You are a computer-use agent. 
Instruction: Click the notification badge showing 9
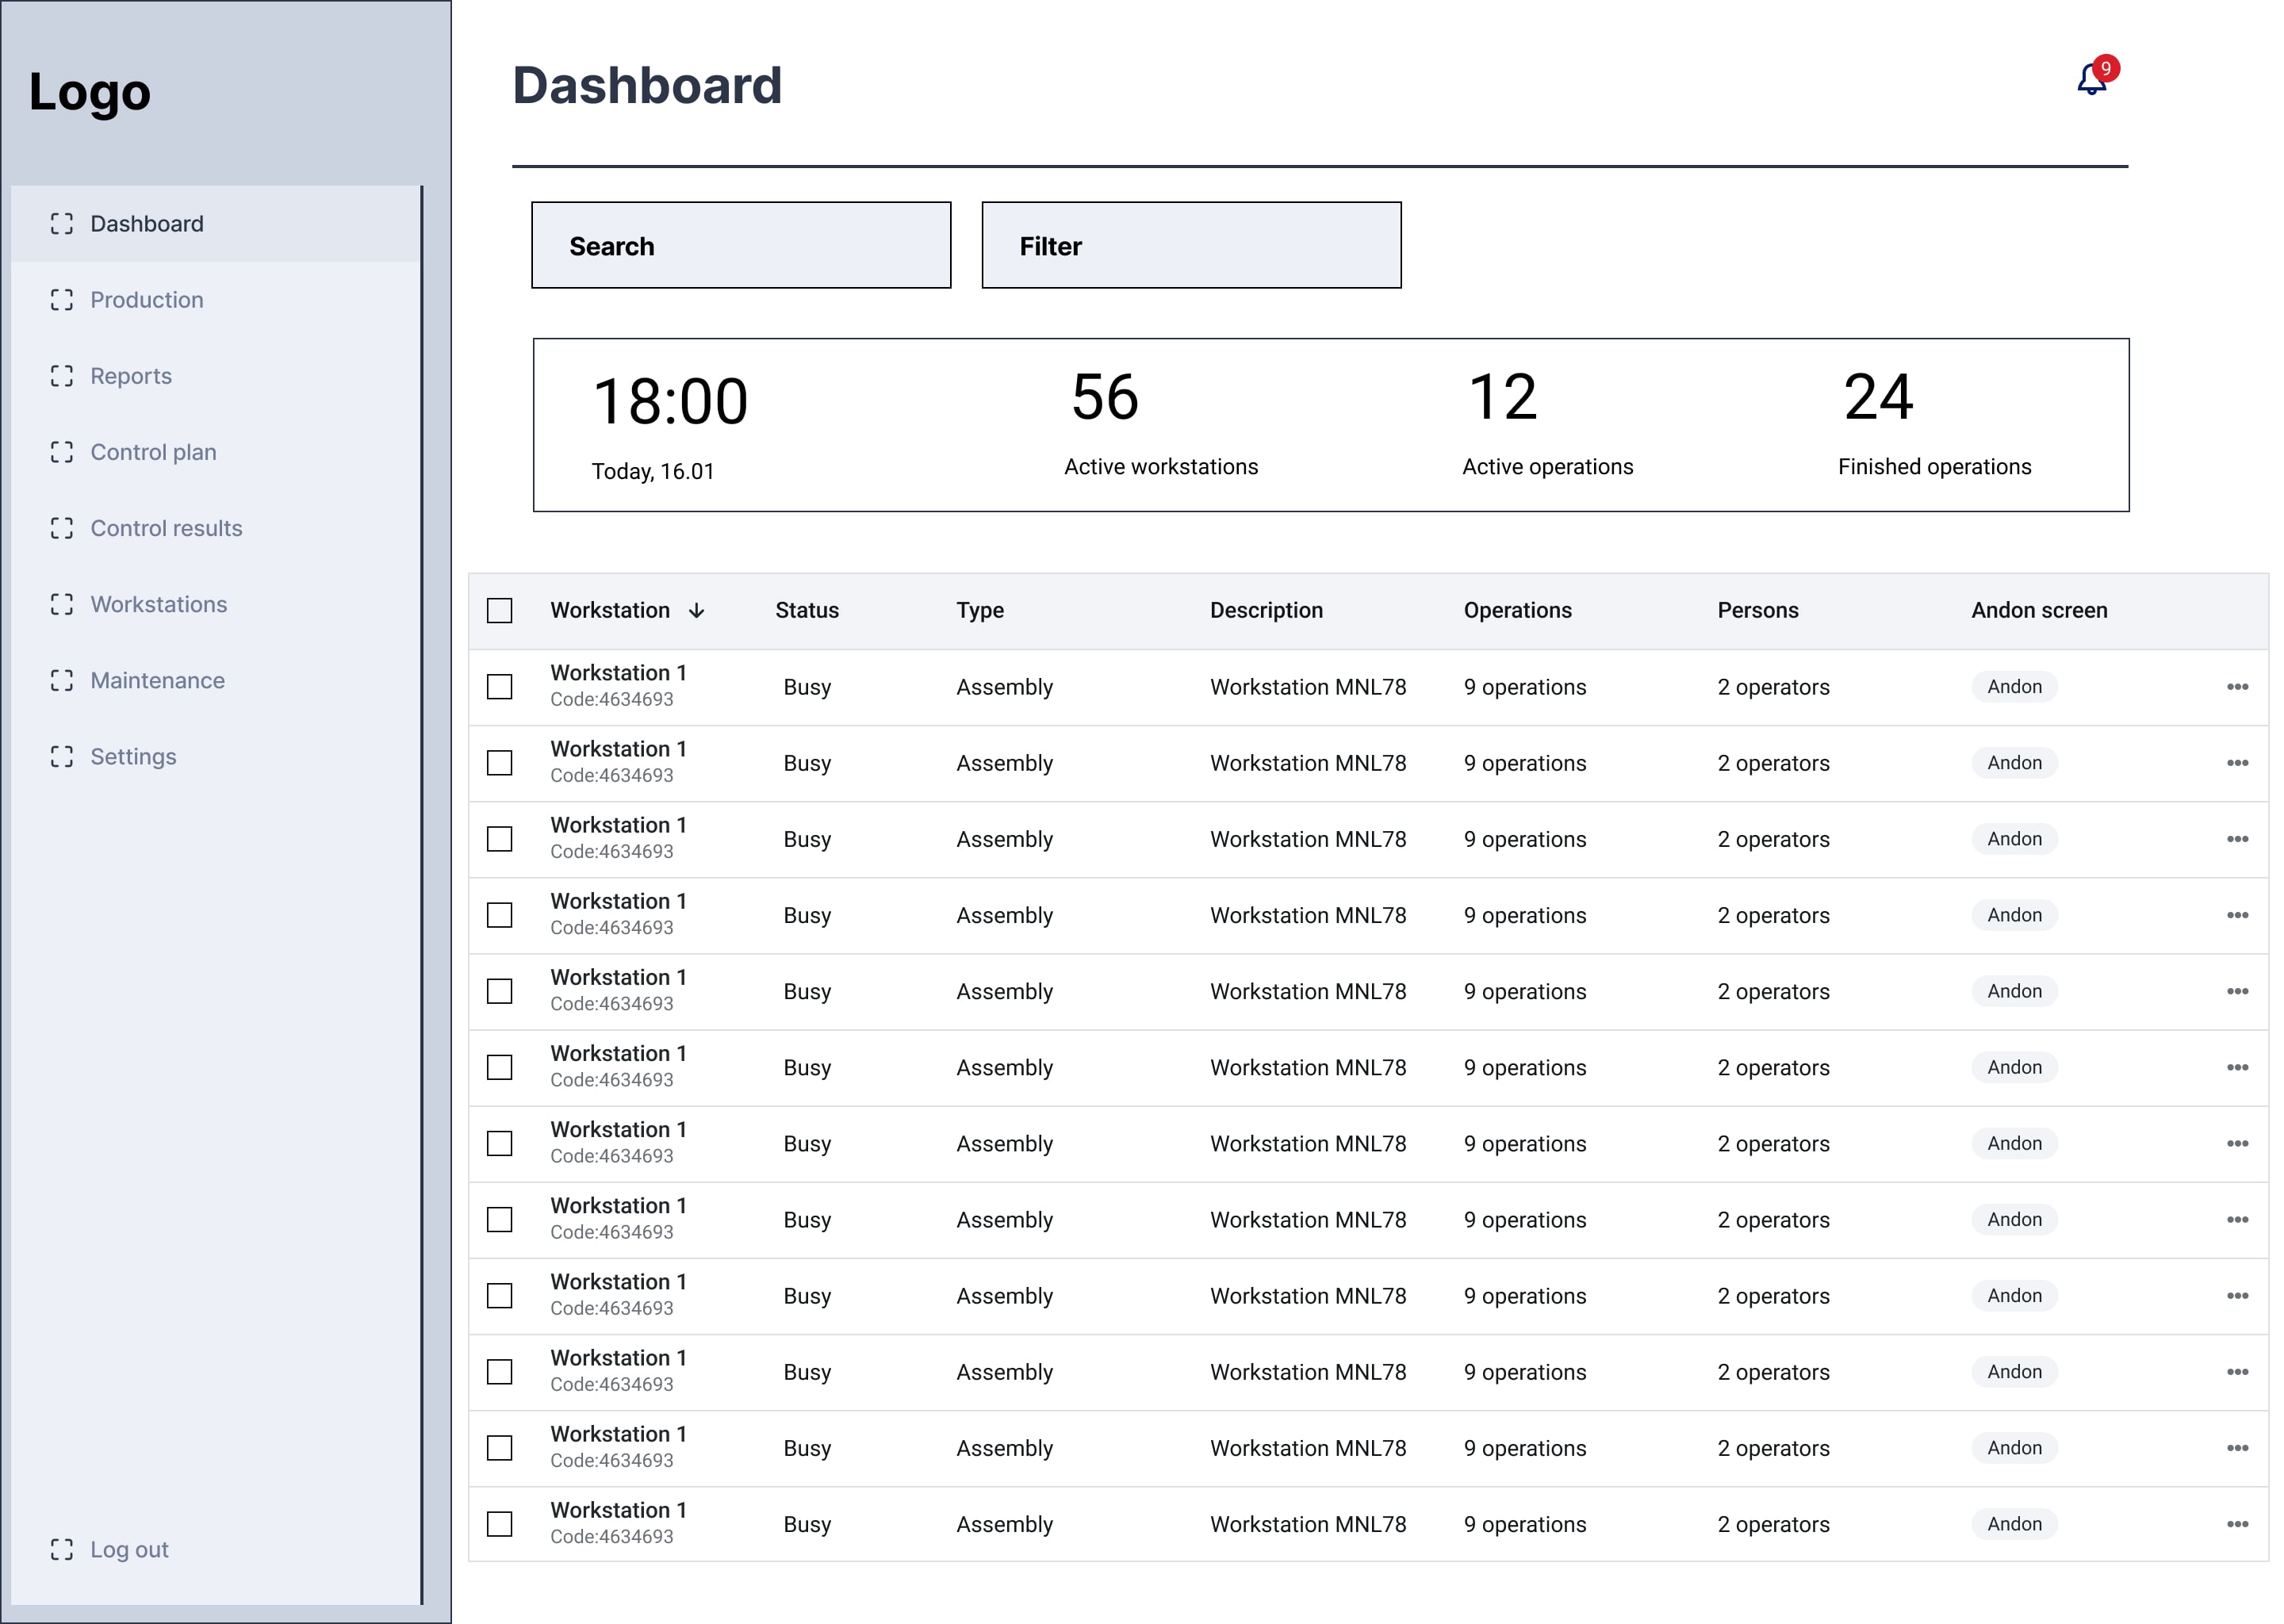[2106, 68]
